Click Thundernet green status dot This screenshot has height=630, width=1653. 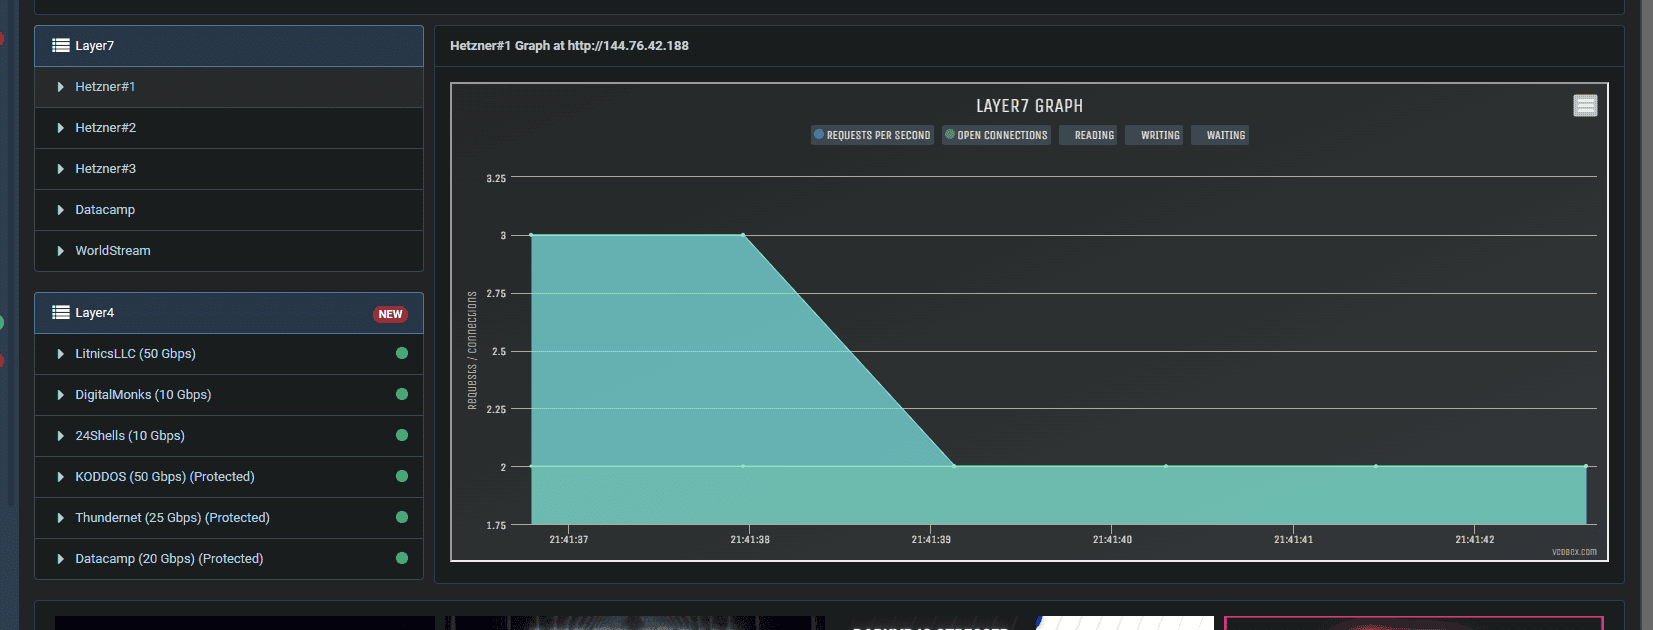click(402, 517)
